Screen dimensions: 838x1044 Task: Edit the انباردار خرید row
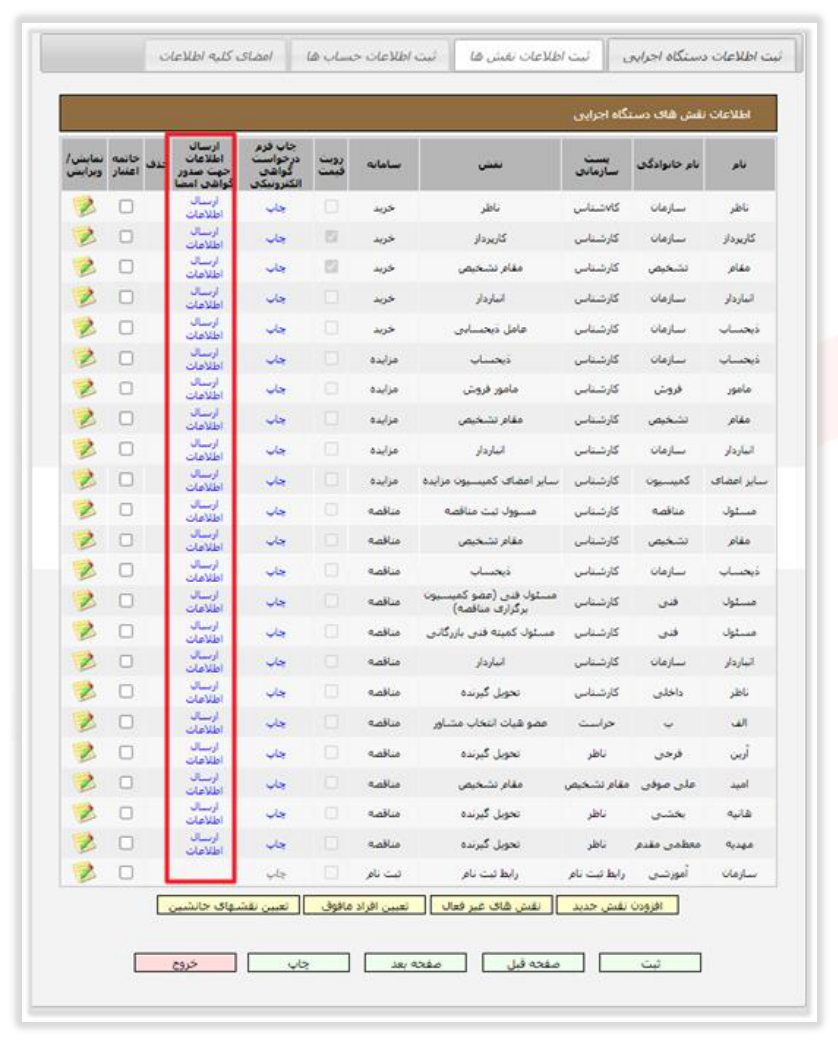[84, 298]
